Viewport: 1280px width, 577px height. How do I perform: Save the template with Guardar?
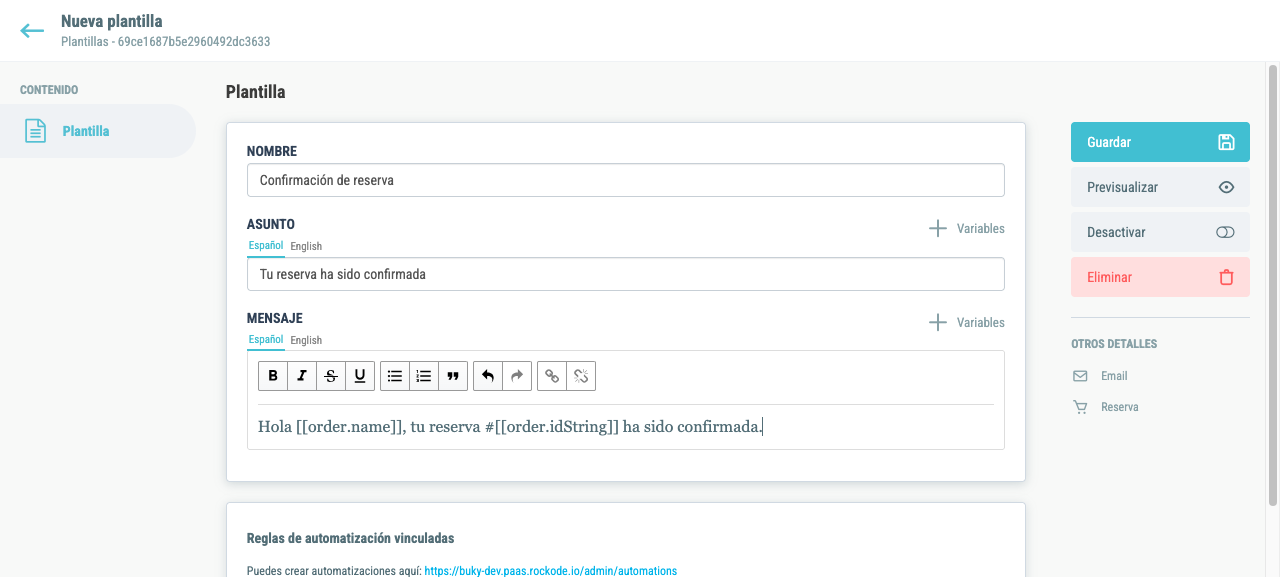[1160, 142]
